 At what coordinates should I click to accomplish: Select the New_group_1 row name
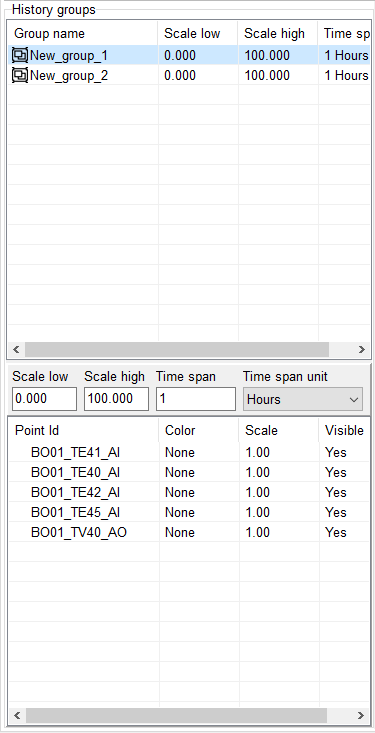(69, 56)
